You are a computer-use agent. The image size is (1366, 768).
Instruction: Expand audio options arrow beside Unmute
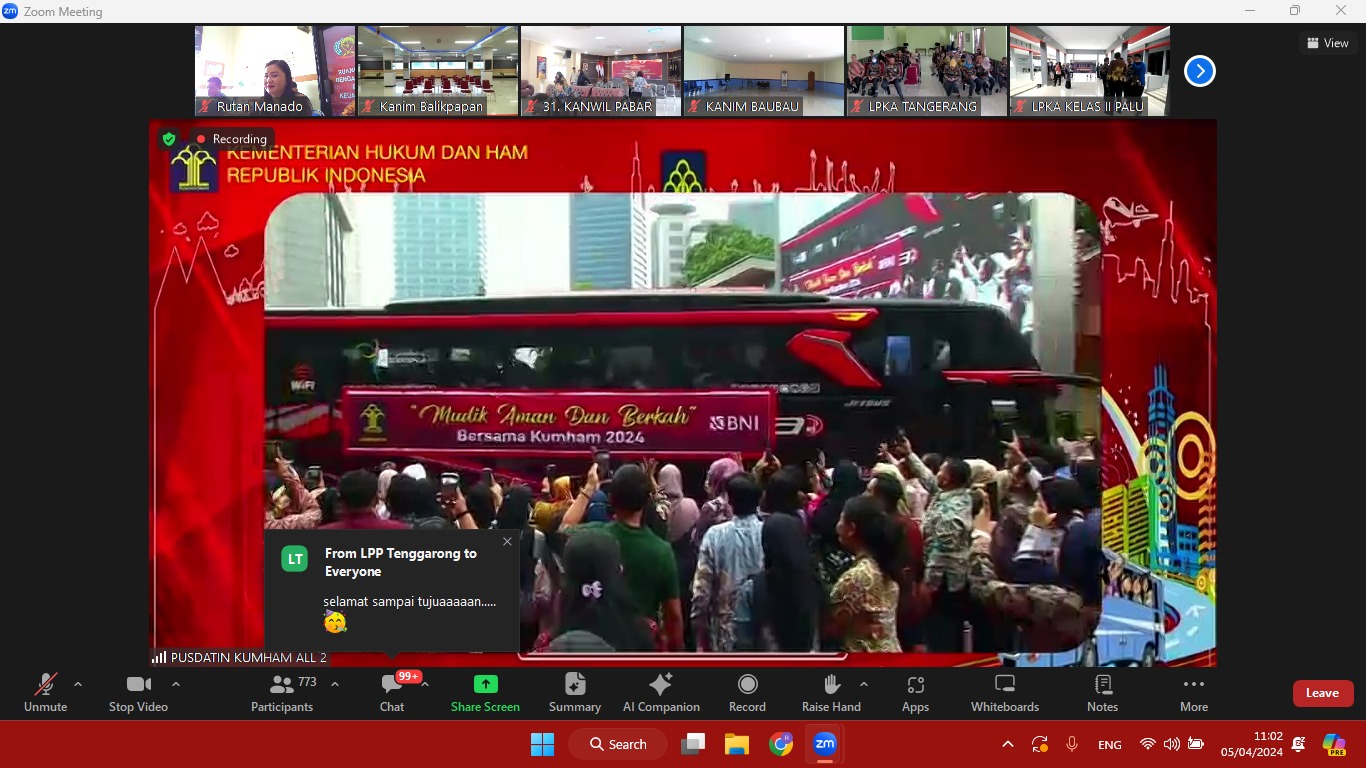click(78, 684)
